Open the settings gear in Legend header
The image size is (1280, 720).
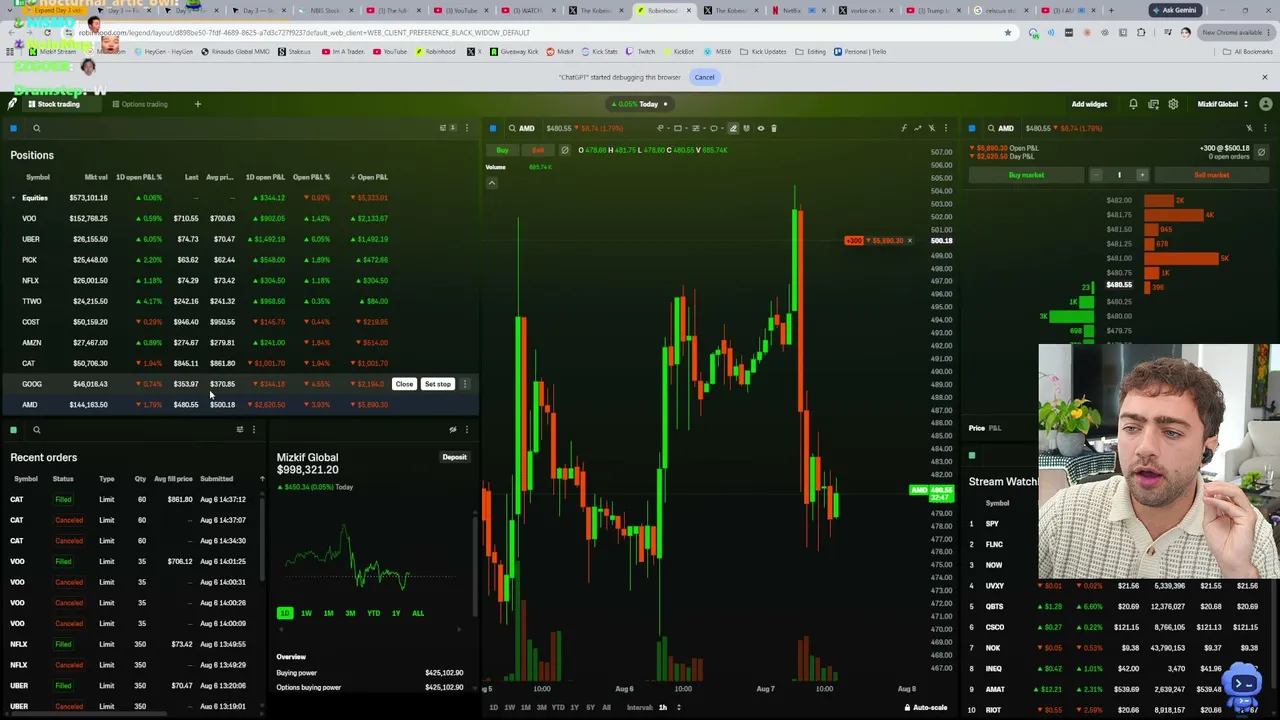[1173, 104]
